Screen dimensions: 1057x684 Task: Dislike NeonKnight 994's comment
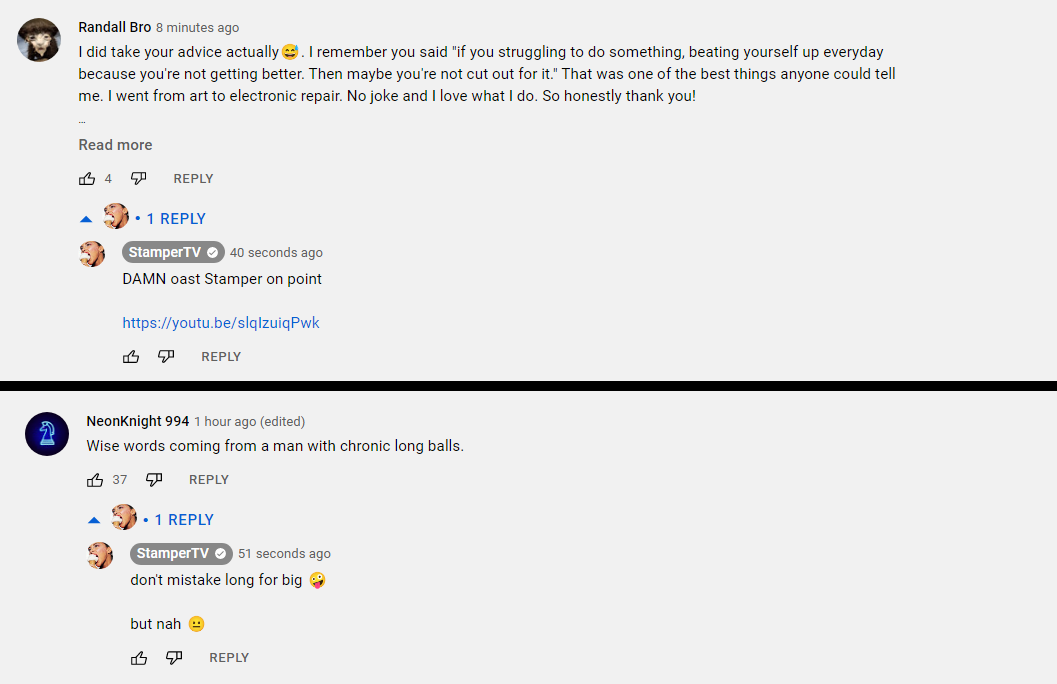pos(153,480)
